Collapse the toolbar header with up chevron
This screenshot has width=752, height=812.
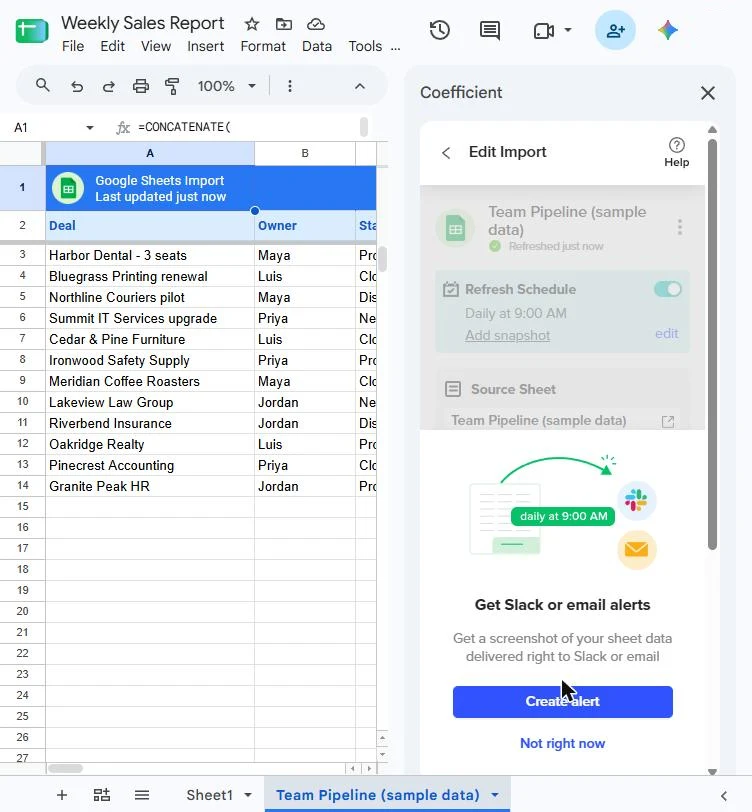pyautogui.click(x=359, y=86)
